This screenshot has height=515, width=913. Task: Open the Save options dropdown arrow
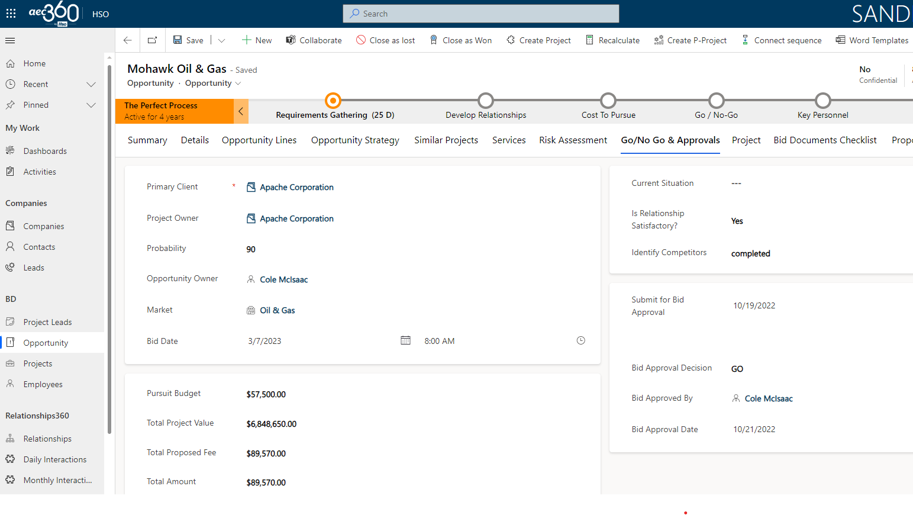[221, 40]
